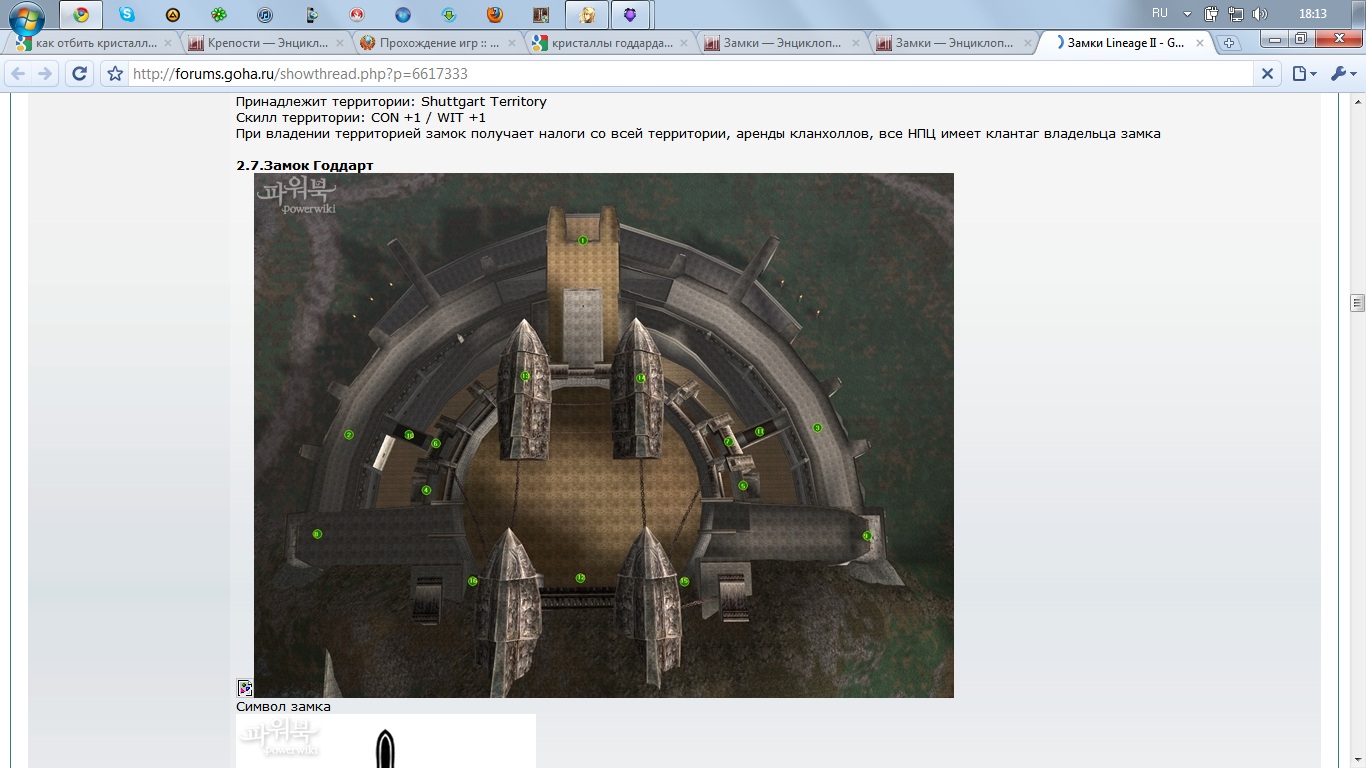The image size is (1366, 768).
Task: Click the page vertical scrollbar thumb
Action: (1357, 303)
